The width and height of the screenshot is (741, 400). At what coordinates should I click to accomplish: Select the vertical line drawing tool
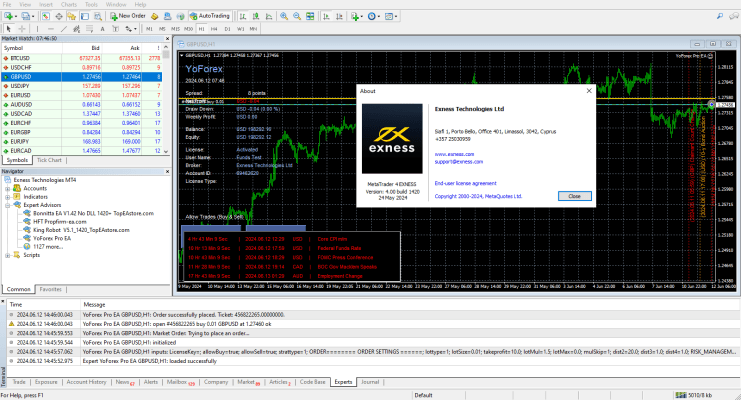tap(37, 29)
